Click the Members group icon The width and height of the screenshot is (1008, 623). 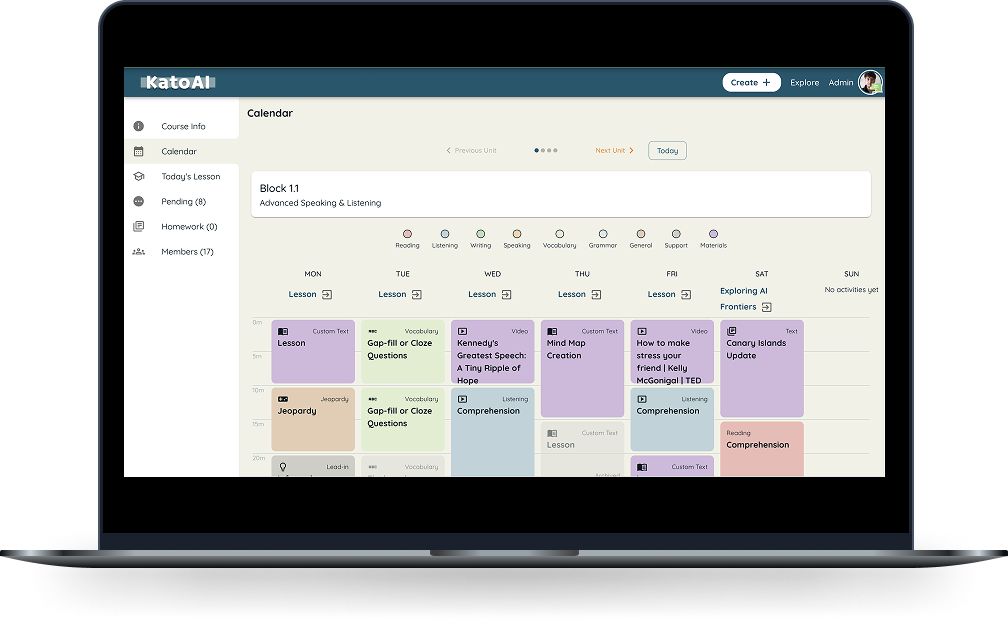[x=138, y=252]
